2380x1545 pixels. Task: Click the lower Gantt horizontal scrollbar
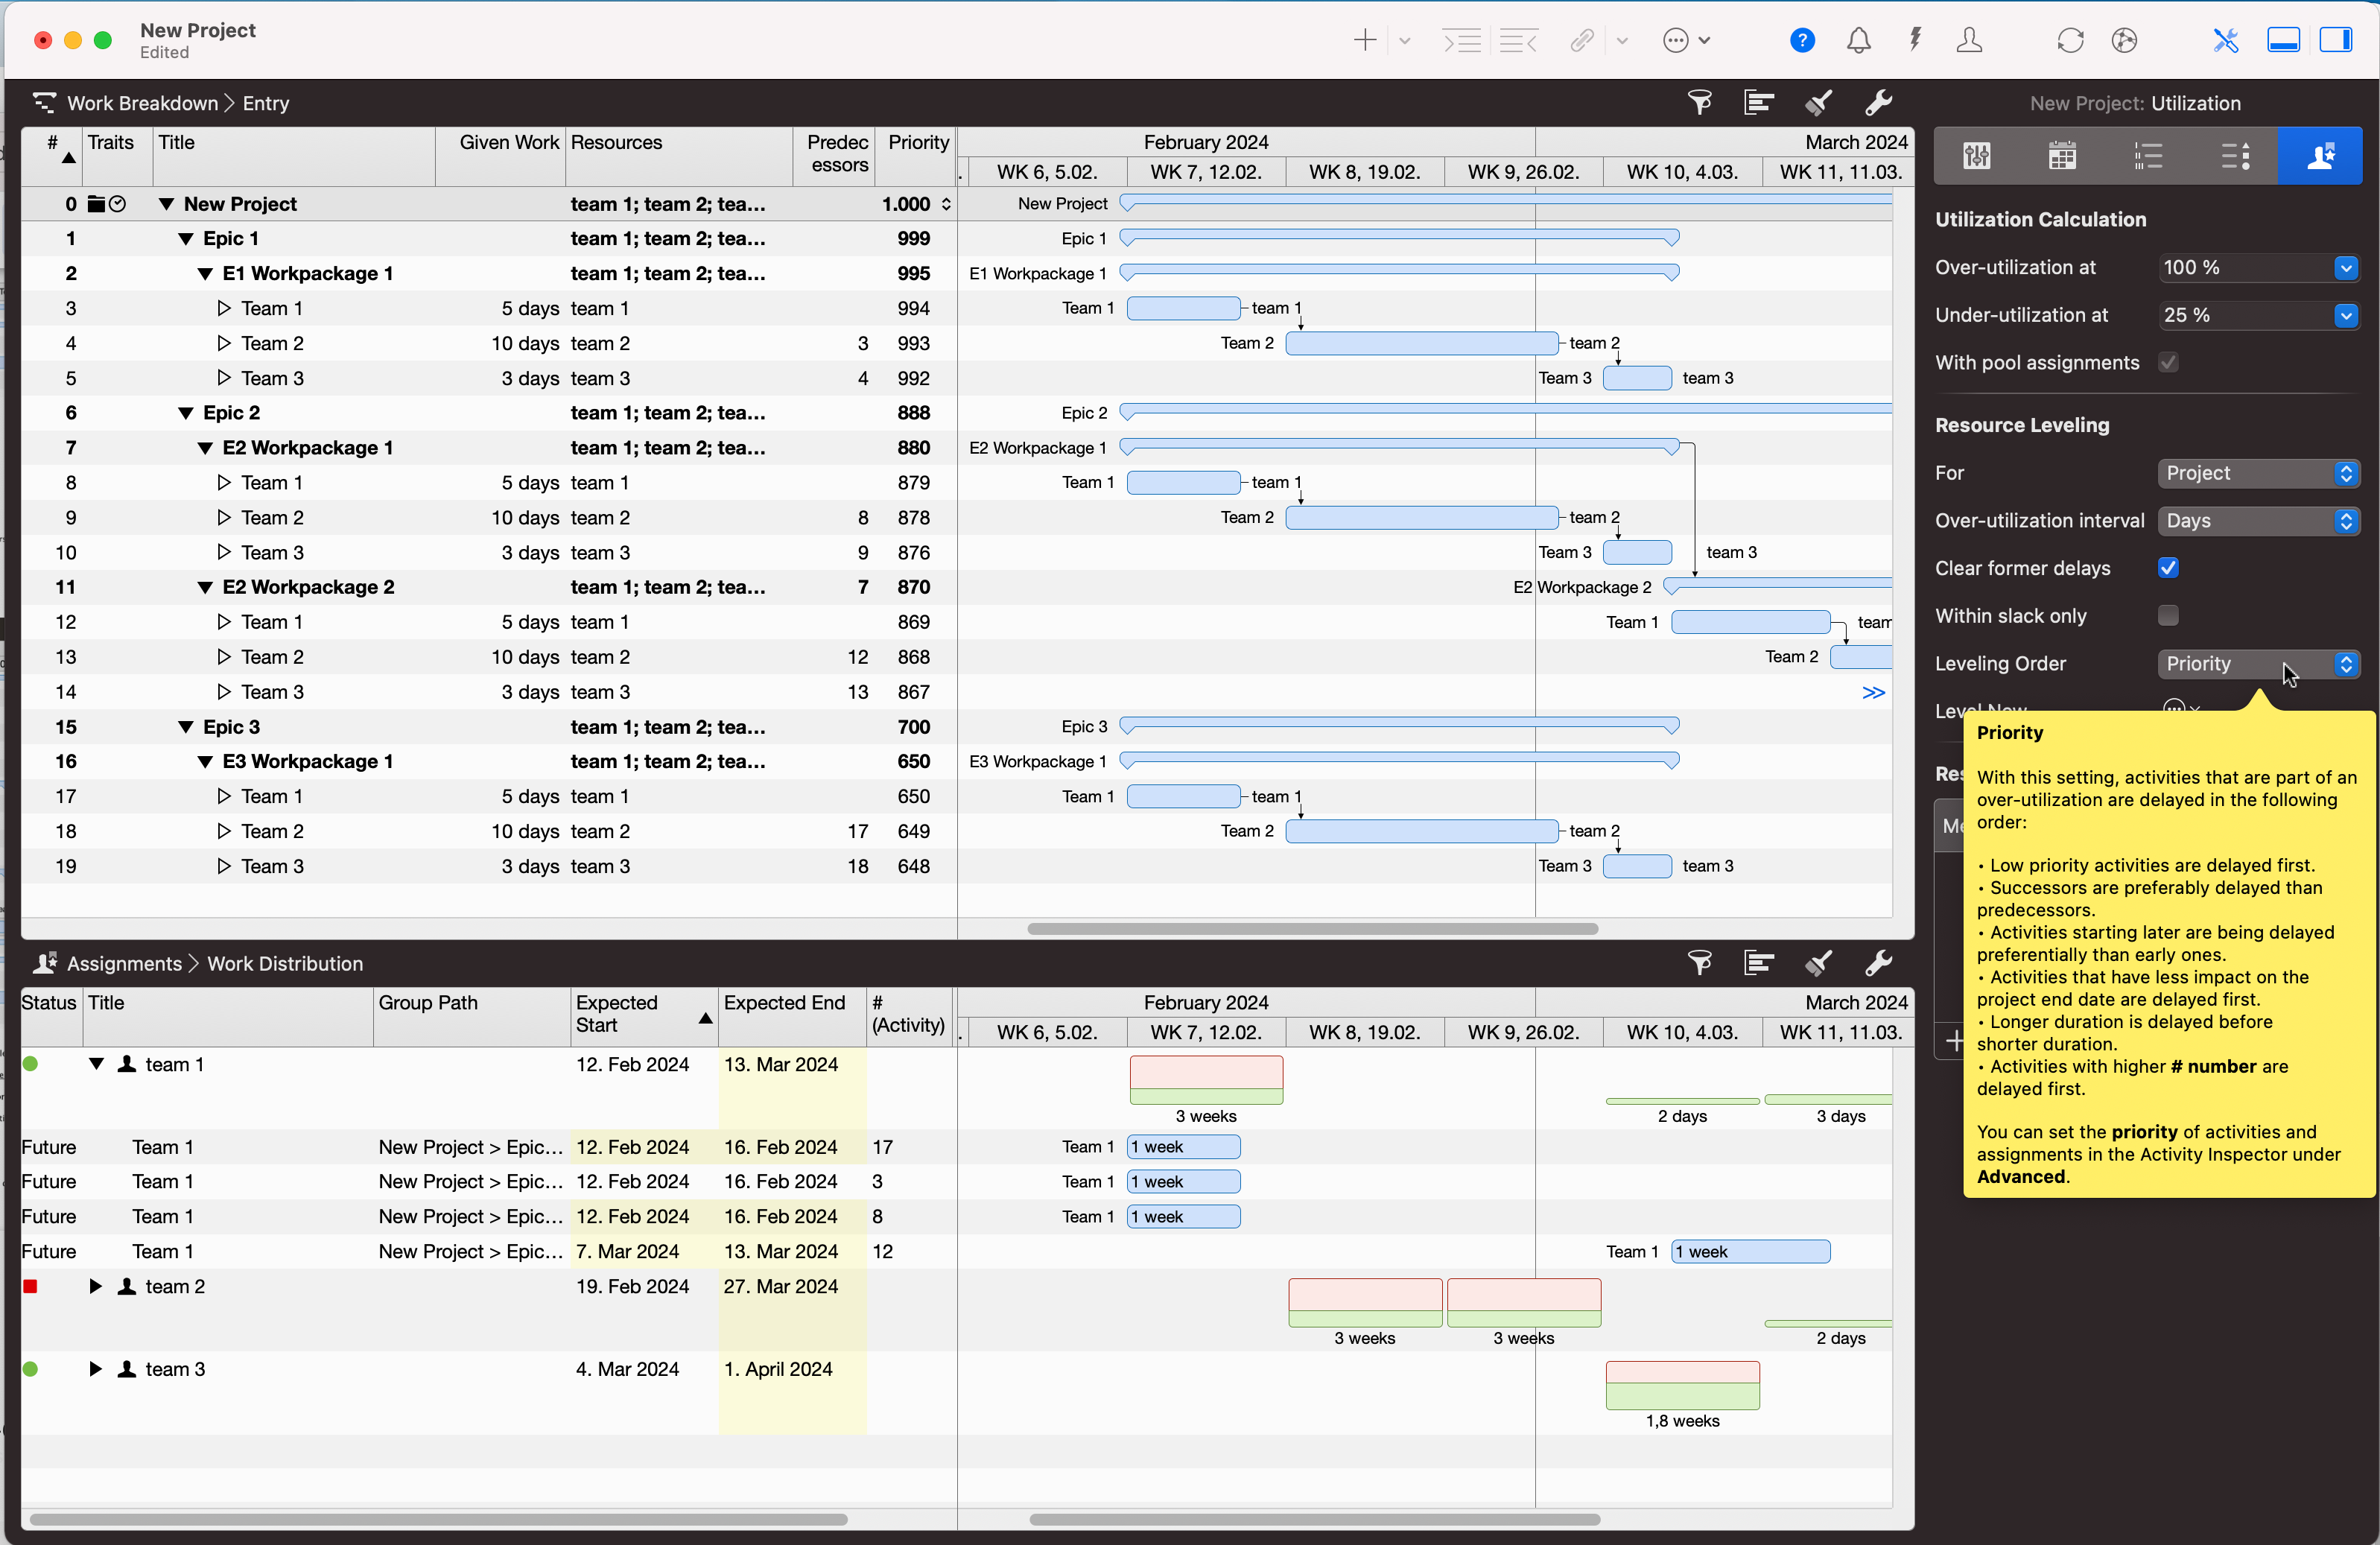tap(1313, 1520)
